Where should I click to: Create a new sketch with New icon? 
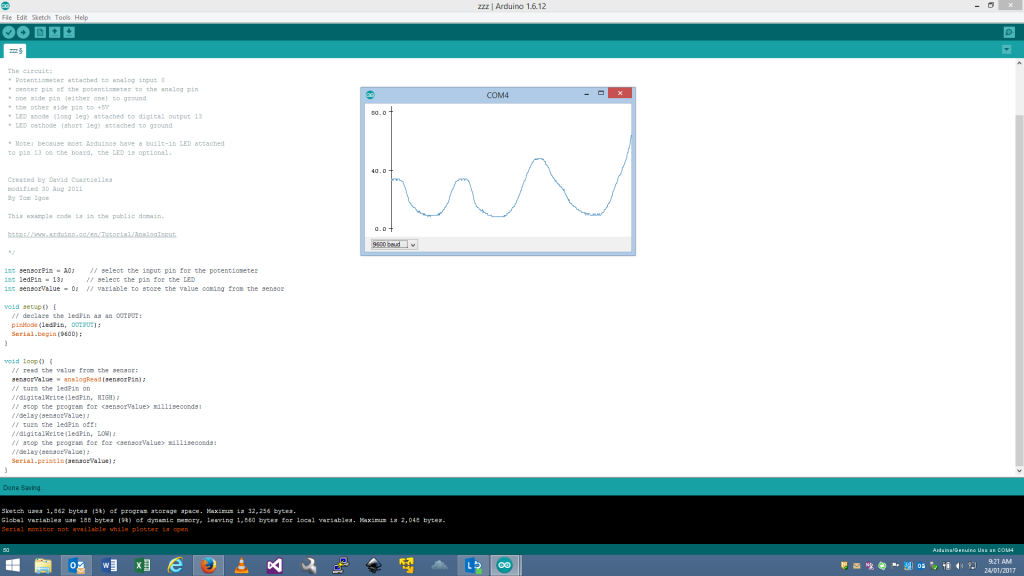tap(41, 32)
